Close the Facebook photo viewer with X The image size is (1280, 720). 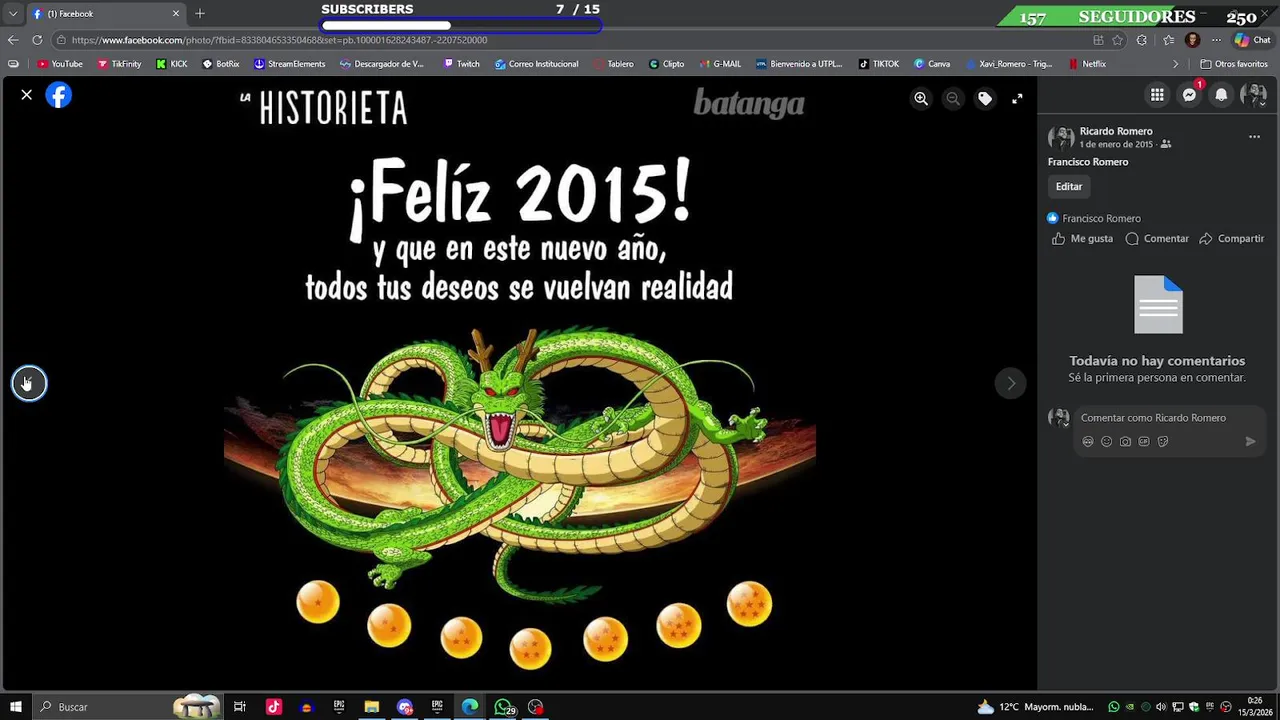[x=27, y=95]
